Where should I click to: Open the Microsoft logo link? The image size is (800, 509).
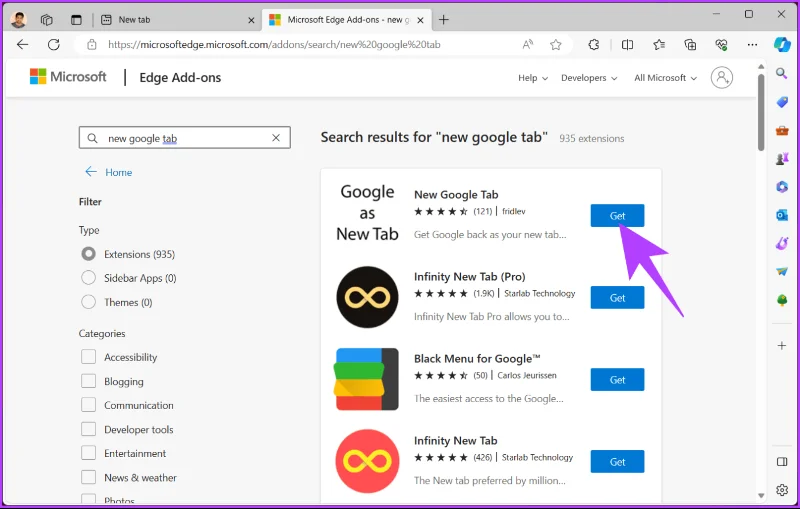click(68, 77)
